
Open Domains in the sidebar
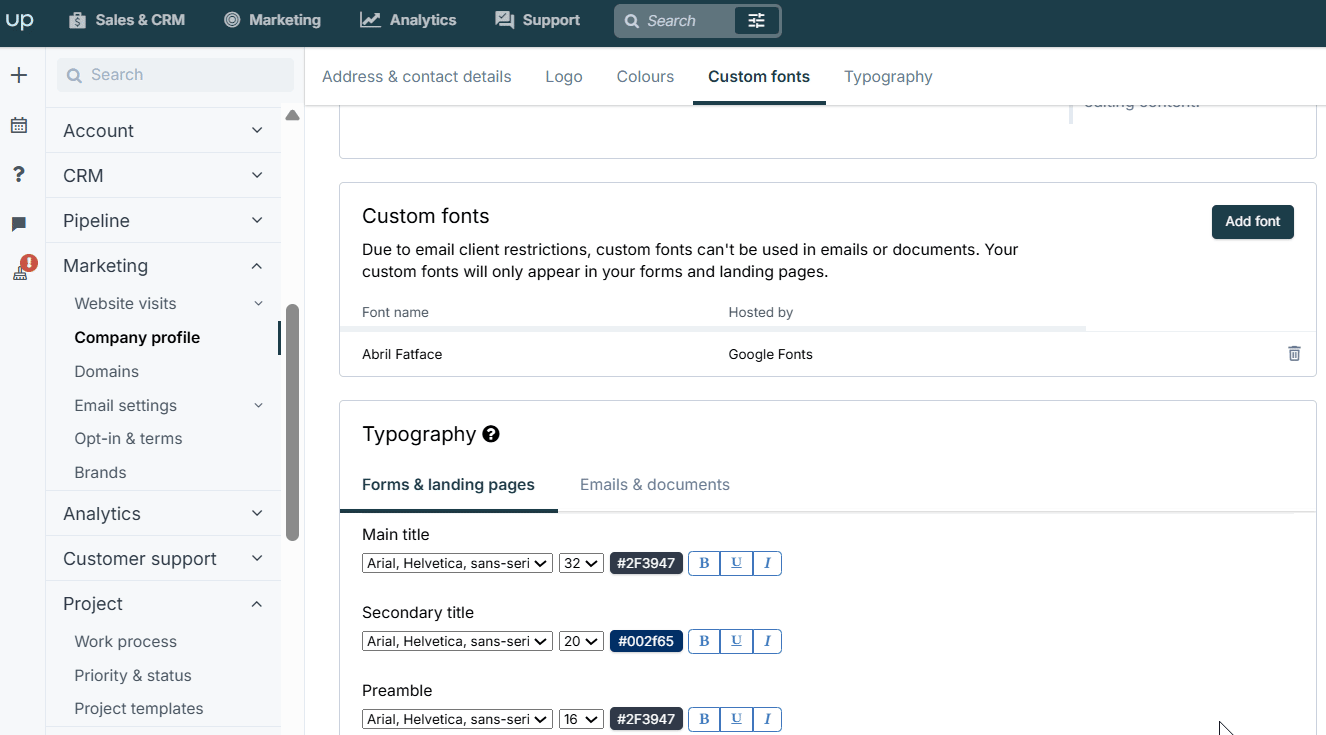106,371
